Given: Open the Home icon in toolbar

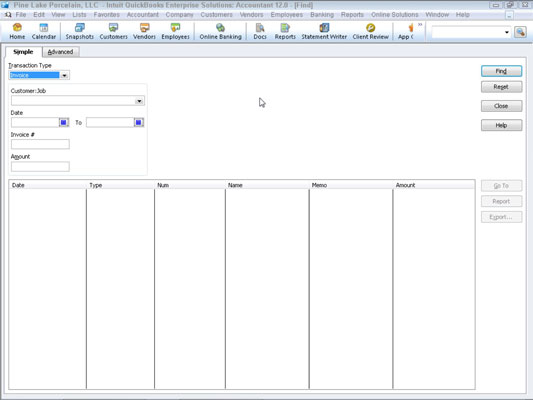Looking at the screenshot, I should pyautogui.click(x=17, y=31).
